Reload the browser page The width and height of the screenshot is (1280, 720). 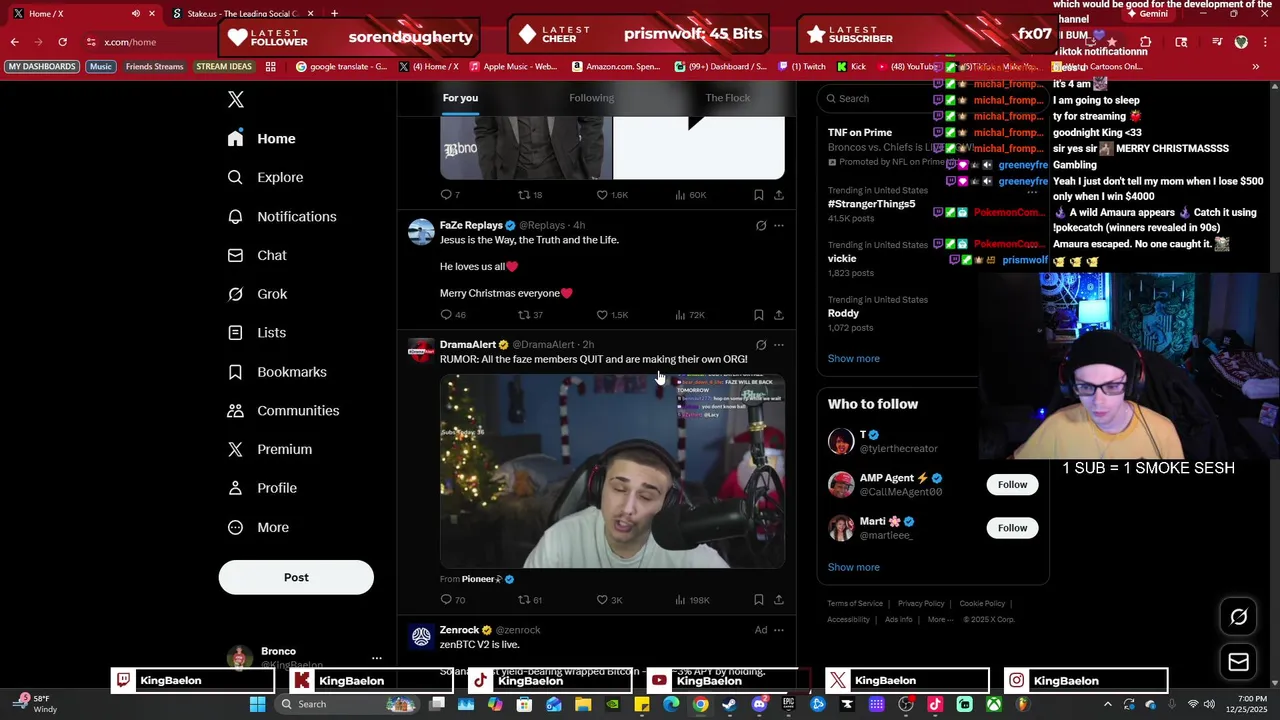[x=63, y=42]
